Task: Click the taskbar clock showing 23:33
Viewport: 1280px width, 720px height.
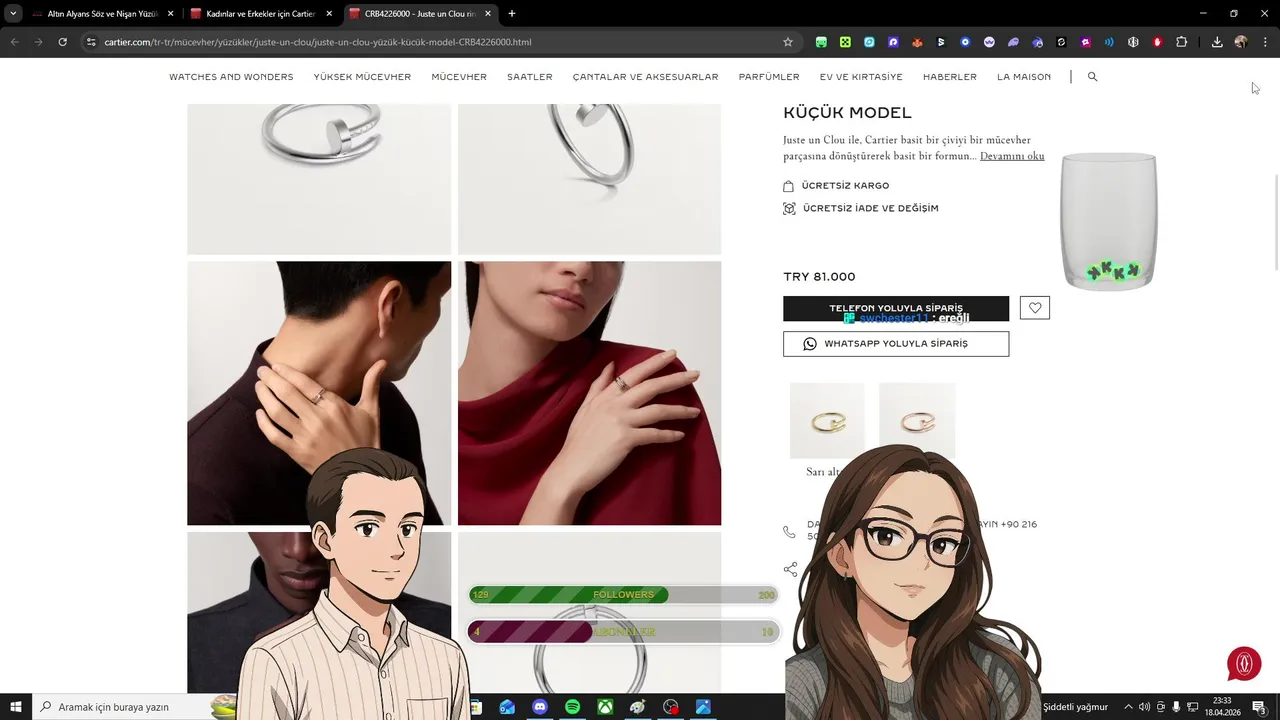Action: pos(1222,707)
